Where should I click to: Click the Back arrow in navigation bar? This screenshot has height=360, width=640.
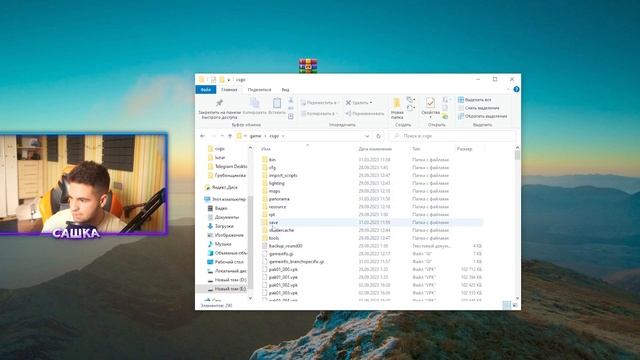(202, 136)
